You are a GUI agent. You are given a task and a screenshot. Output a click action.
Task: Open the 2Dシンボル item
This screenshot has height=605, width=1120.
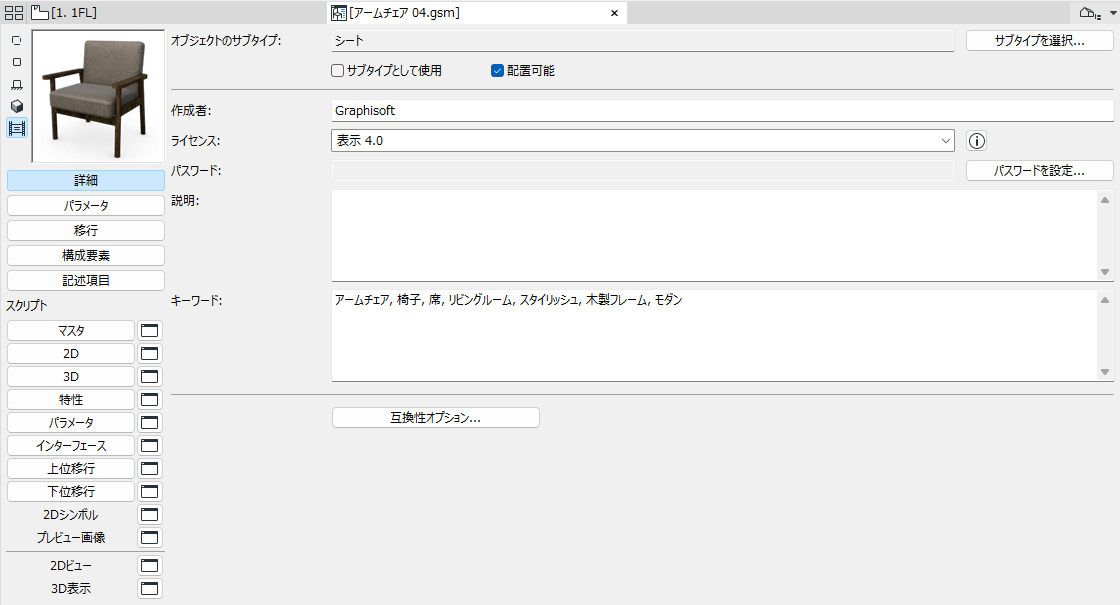click(x=71, y=514)
